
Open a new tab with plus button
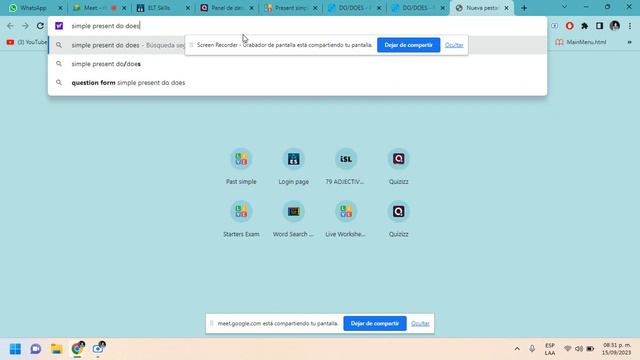(524, 8)
